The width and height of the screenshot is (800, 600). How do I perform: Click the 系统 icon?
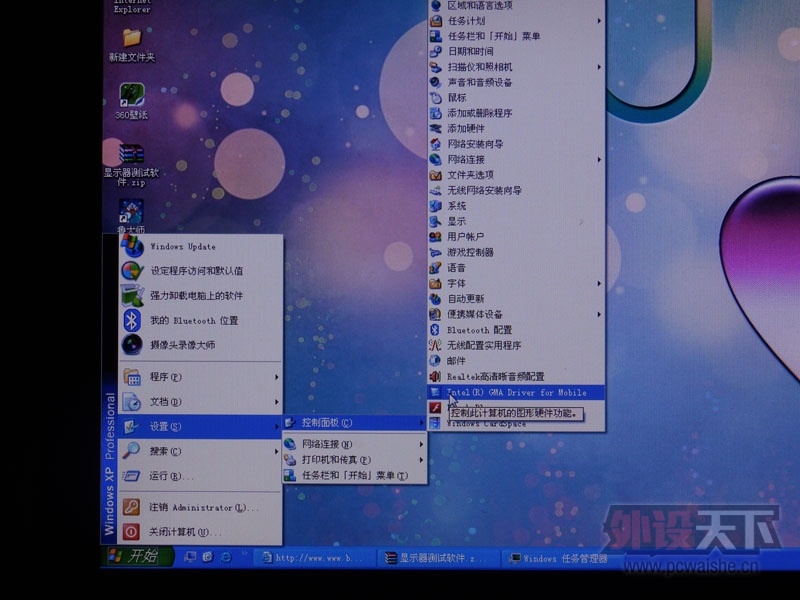(x=435, y=206)
